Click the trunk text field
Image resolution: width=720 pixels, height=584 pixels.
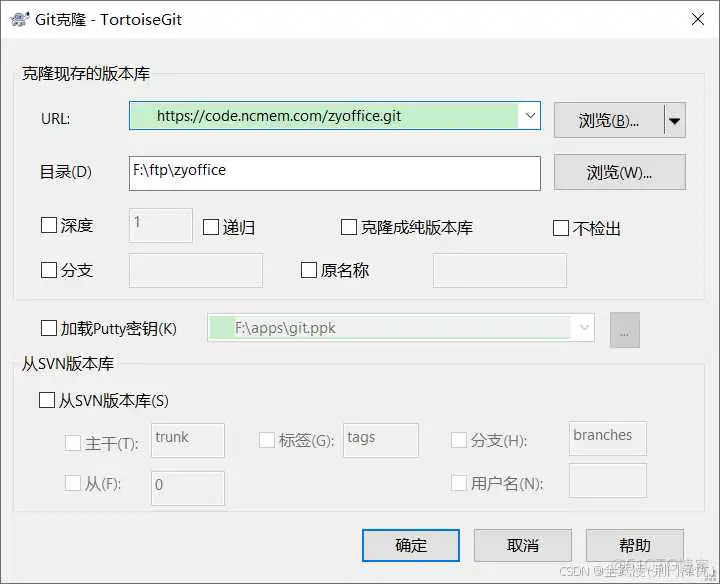(188, 440)
